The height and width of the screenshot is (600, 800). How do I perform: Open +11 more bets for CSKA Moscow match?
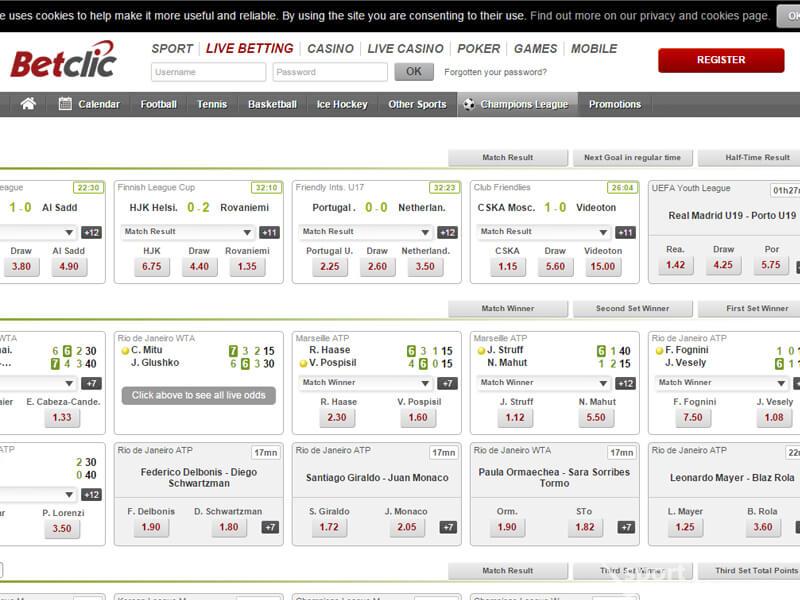pos(626,233)
